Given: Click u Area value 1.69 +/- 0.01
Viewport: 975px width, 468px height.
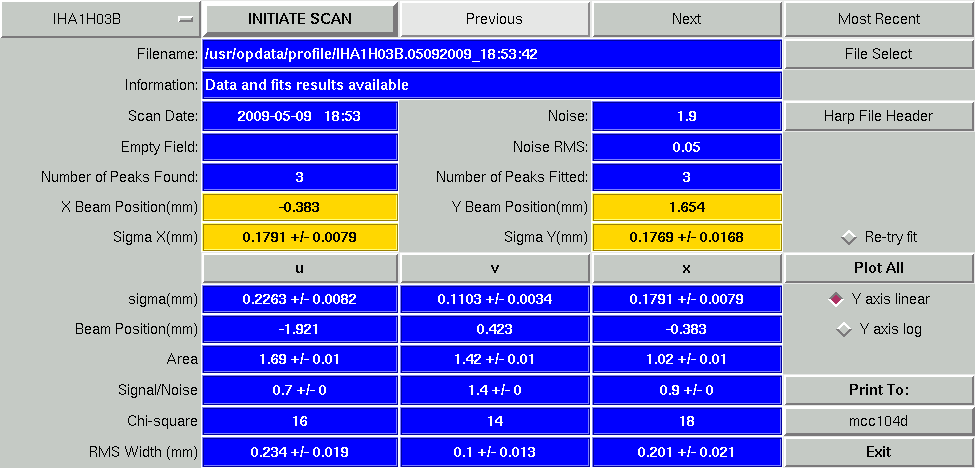Looking at the screenshot, I should click(x=300, y=359).
